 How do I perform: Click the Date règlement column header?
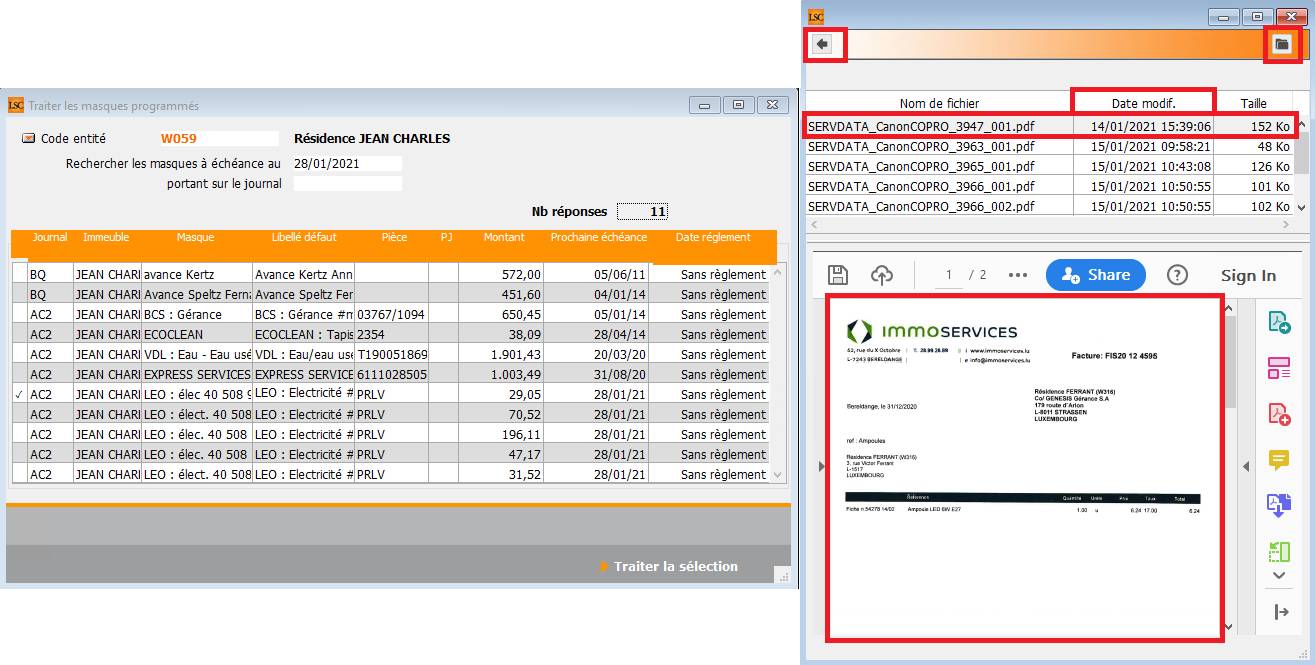[x=713, y=238]
